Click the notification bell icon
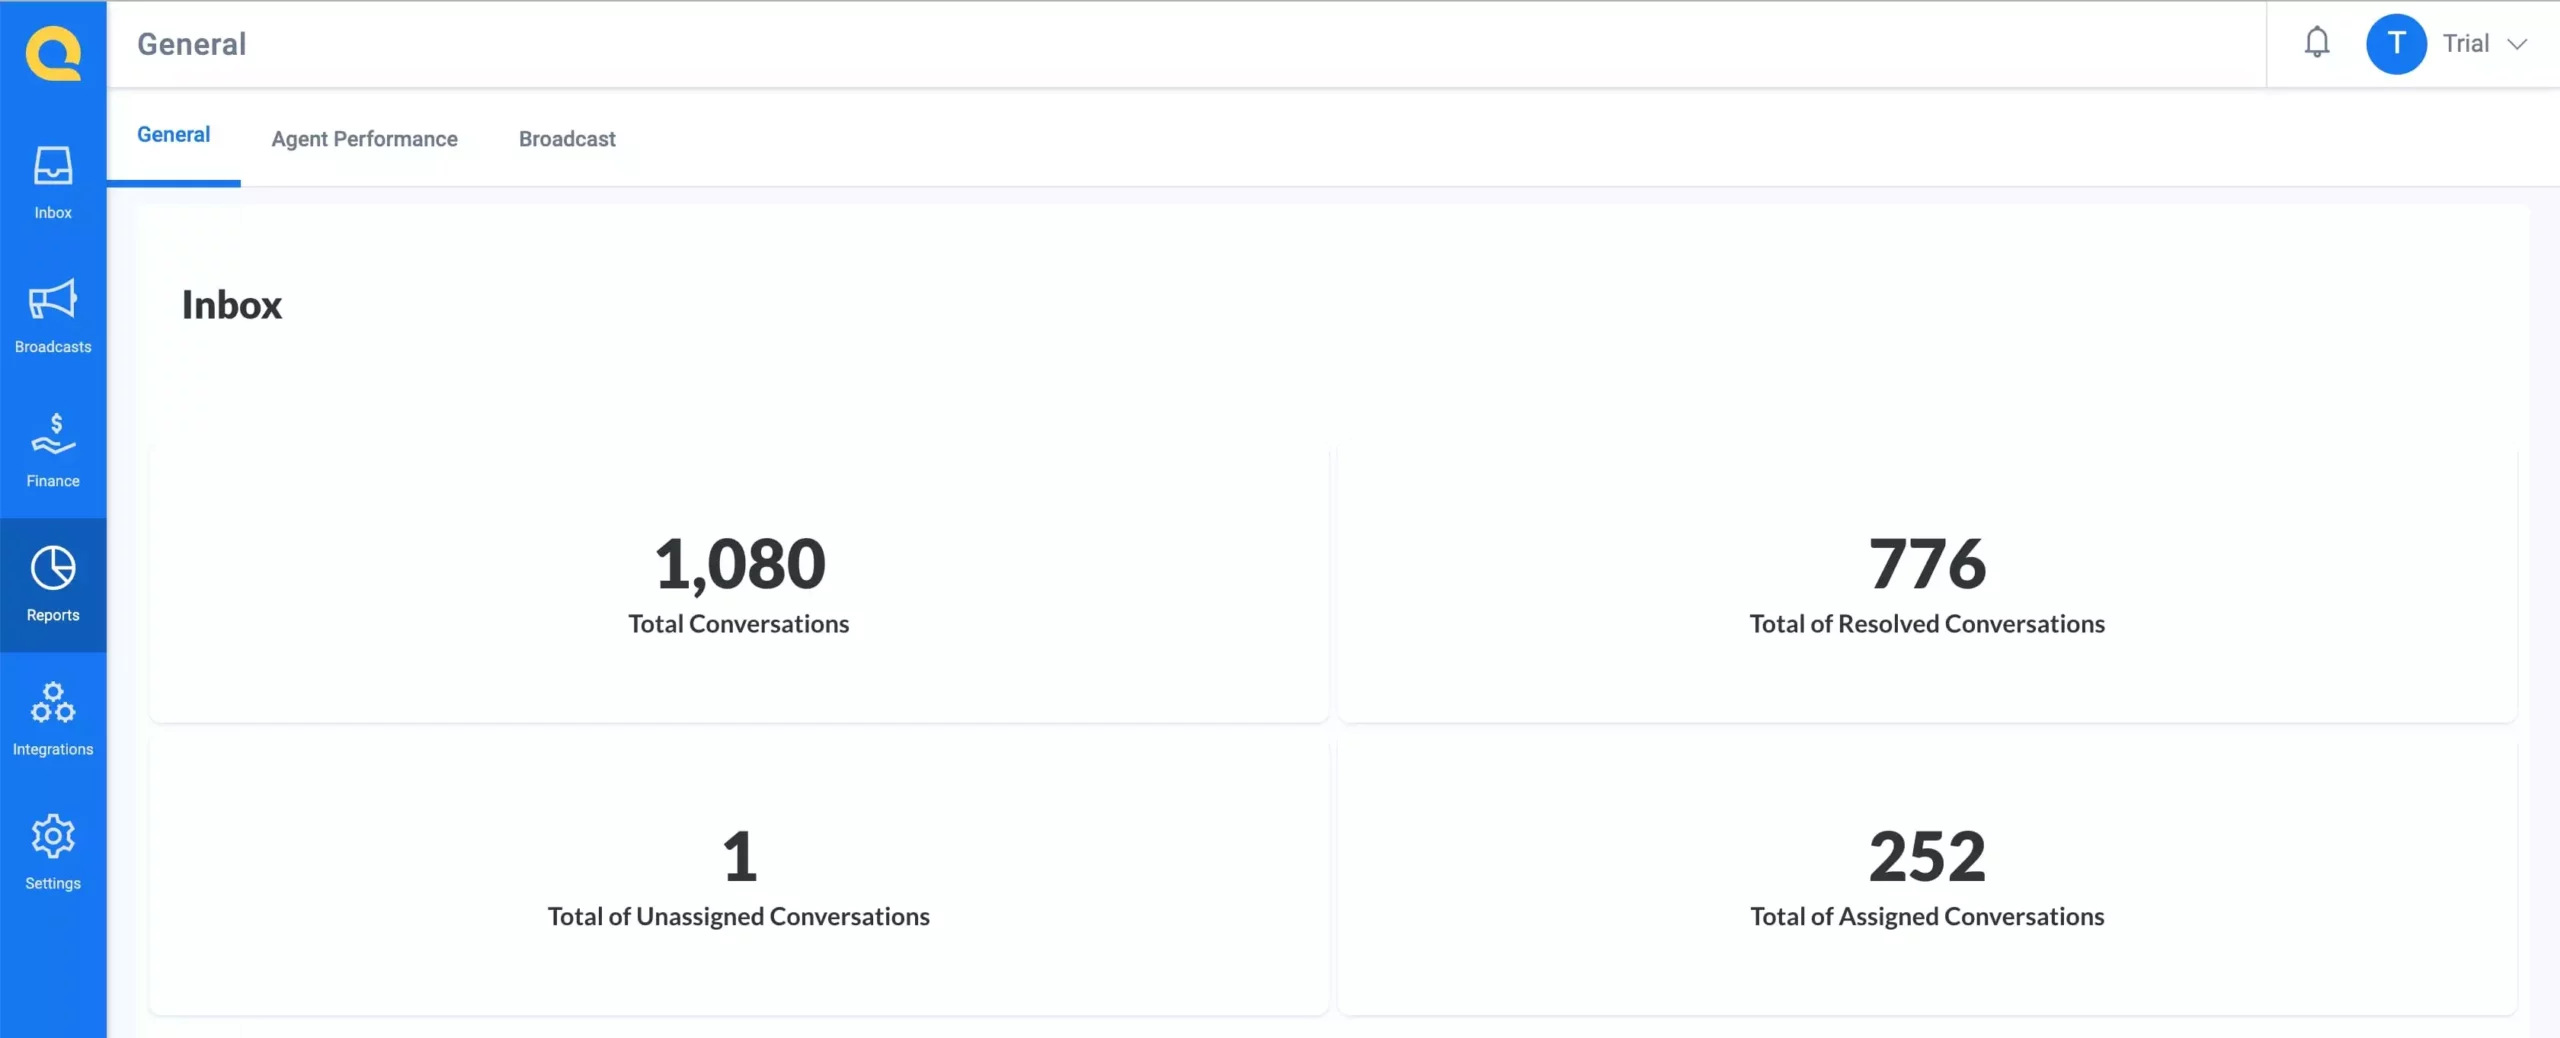This screenshot has height=1038, width=2560. tap(2317, 43)
